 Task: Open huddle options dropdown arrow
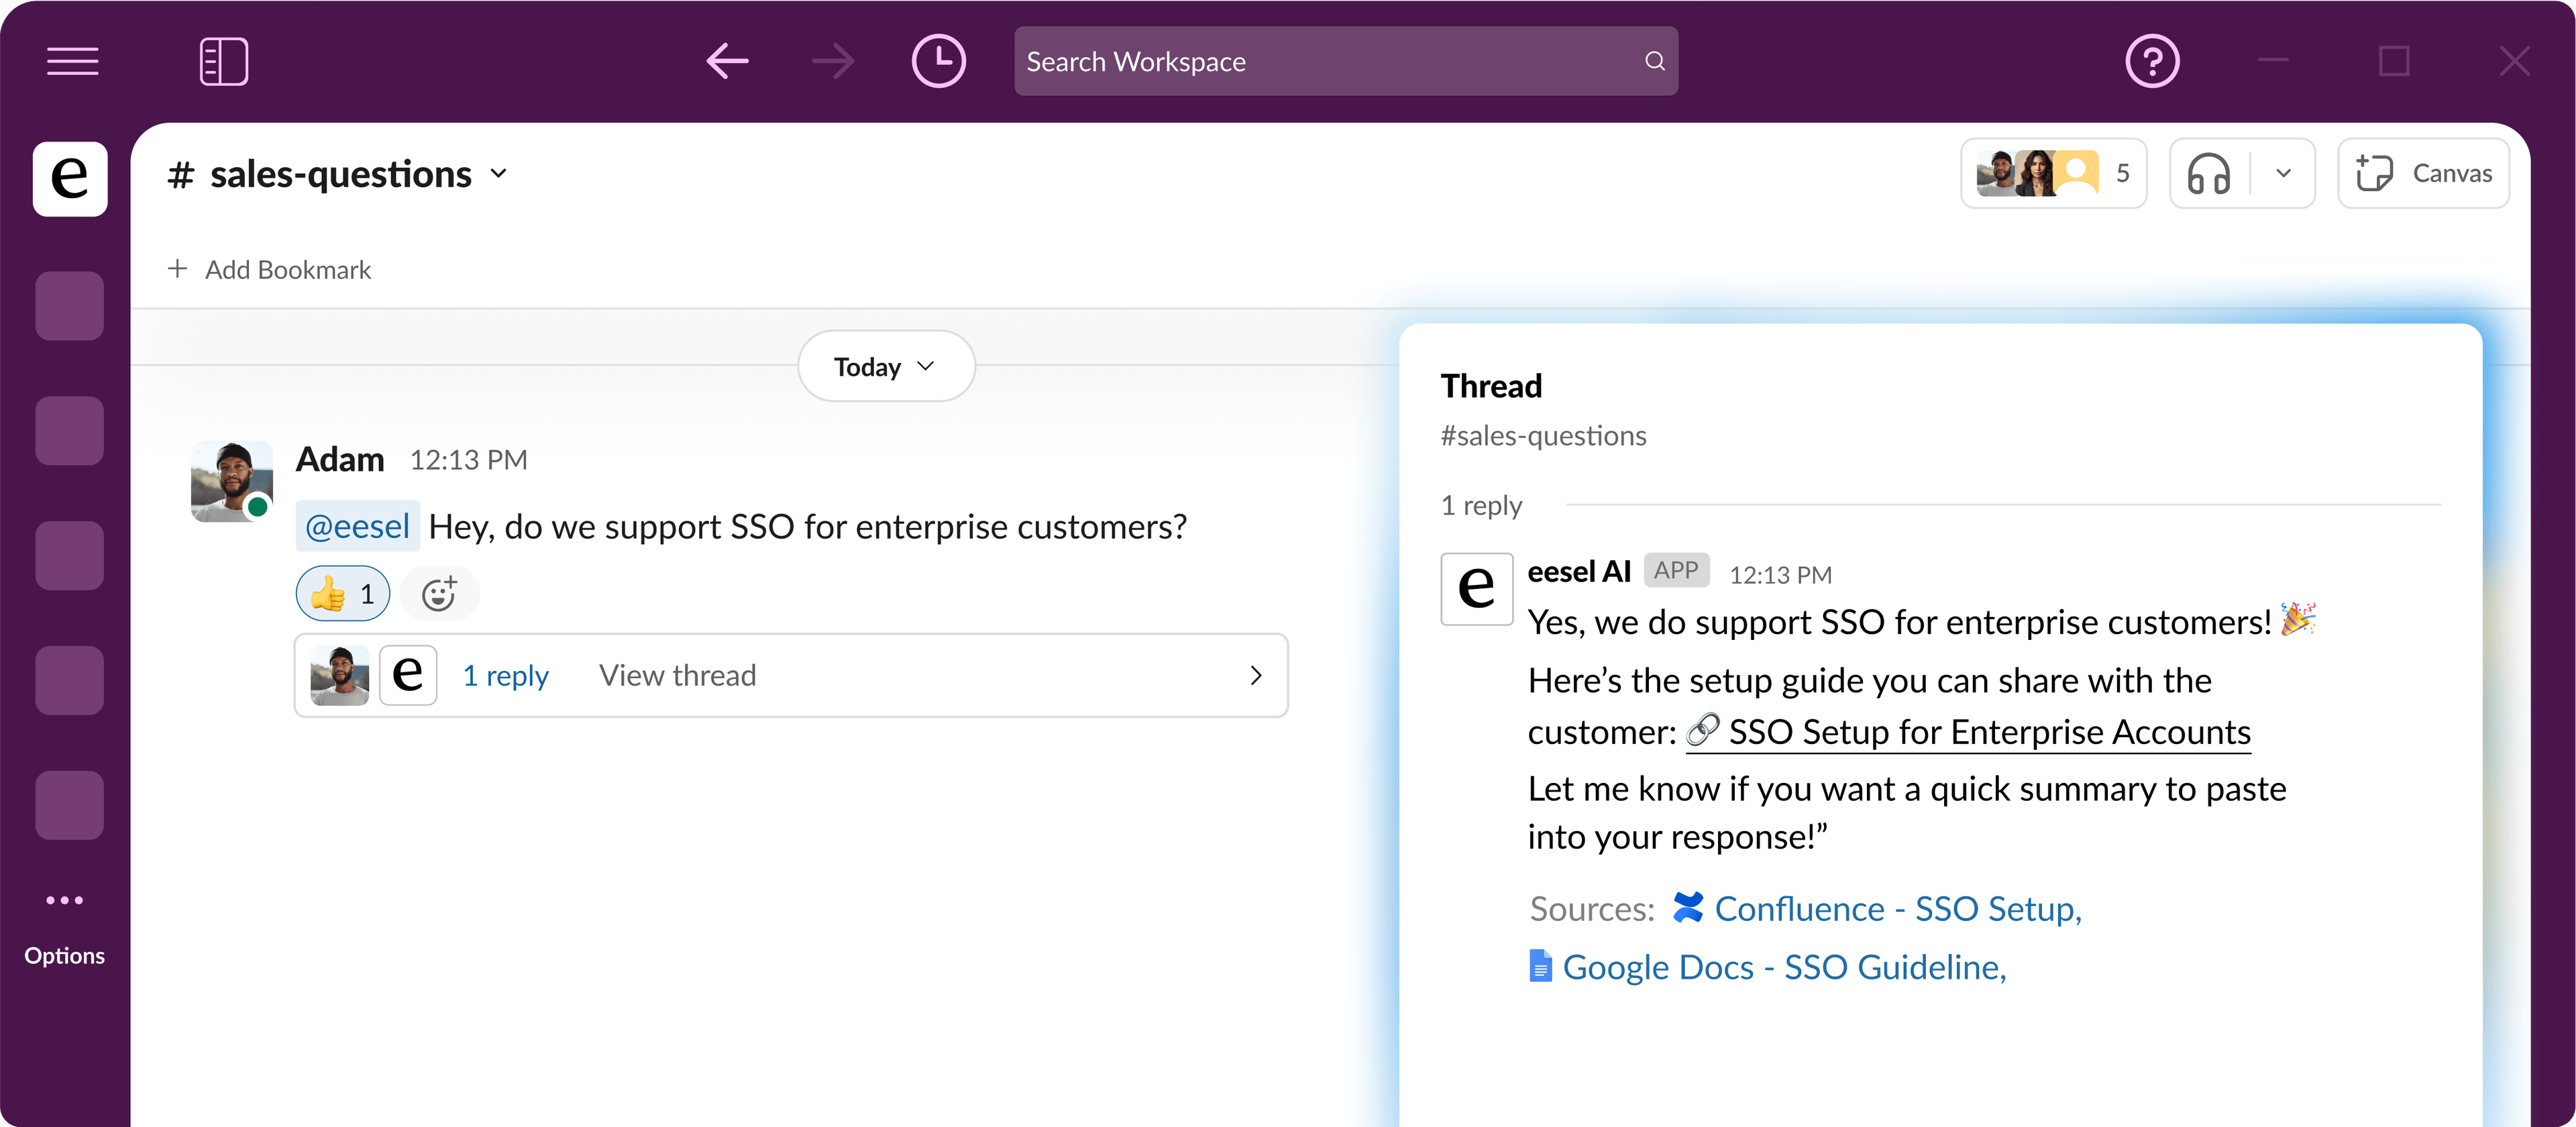pos(2284,173)
